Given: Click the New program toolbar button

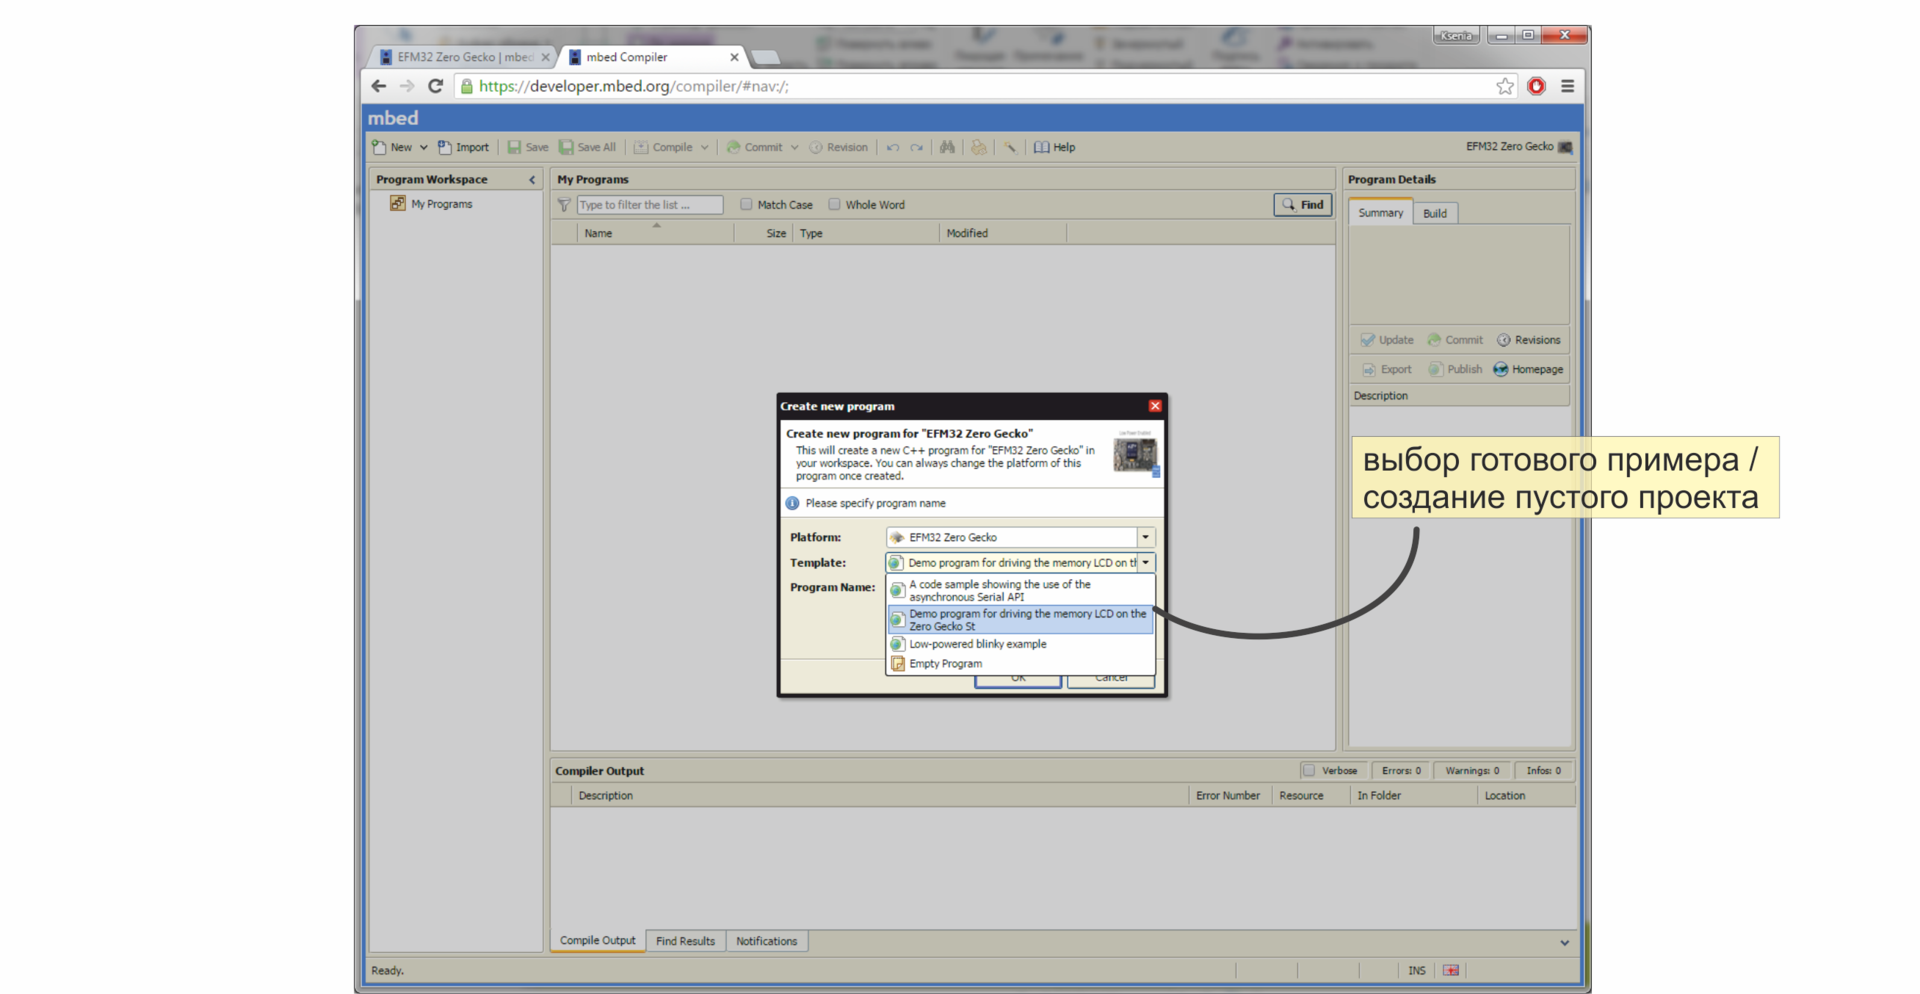Looking at the screenshot, I should (392, 147).
